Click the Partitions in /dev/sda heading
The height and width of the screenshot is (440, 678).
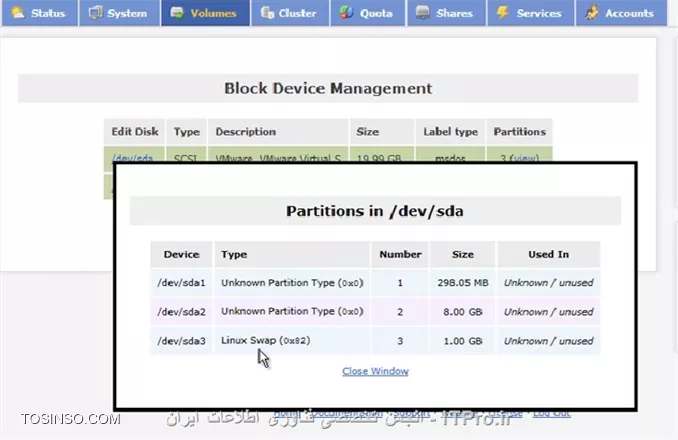click(x=375, y=211)
